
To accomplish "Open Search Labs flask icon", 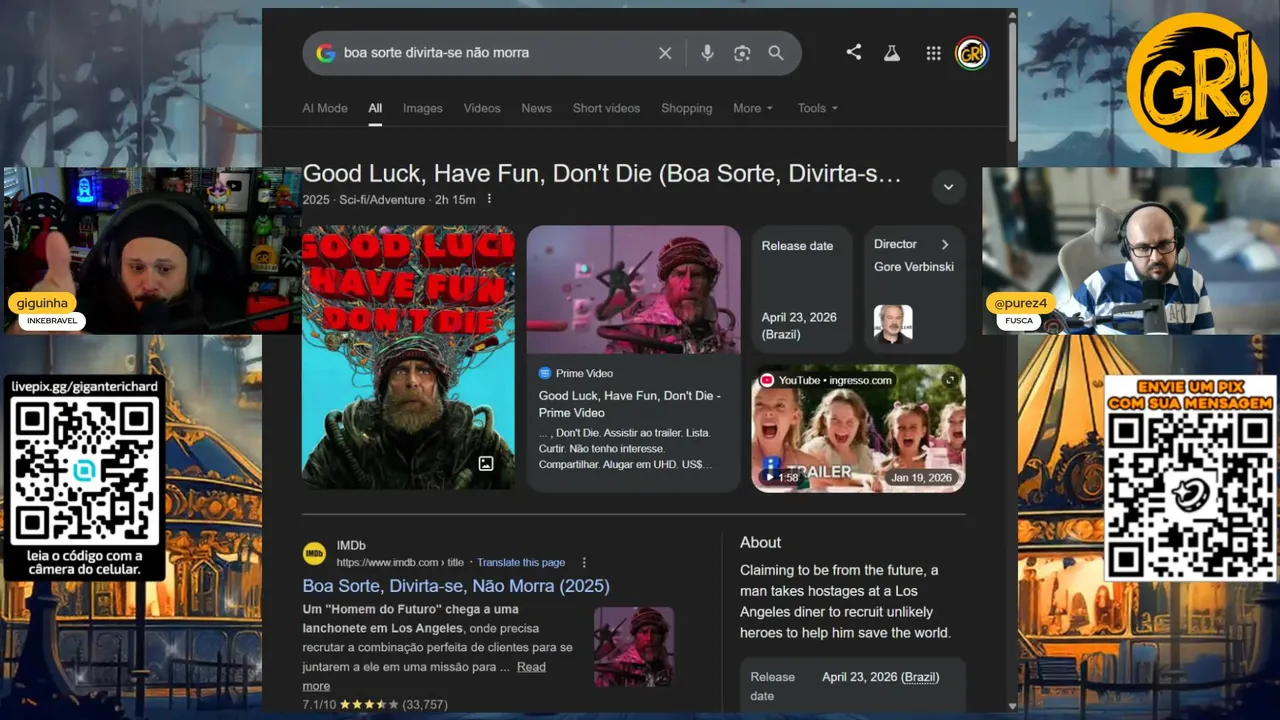I will pos(892,53).
